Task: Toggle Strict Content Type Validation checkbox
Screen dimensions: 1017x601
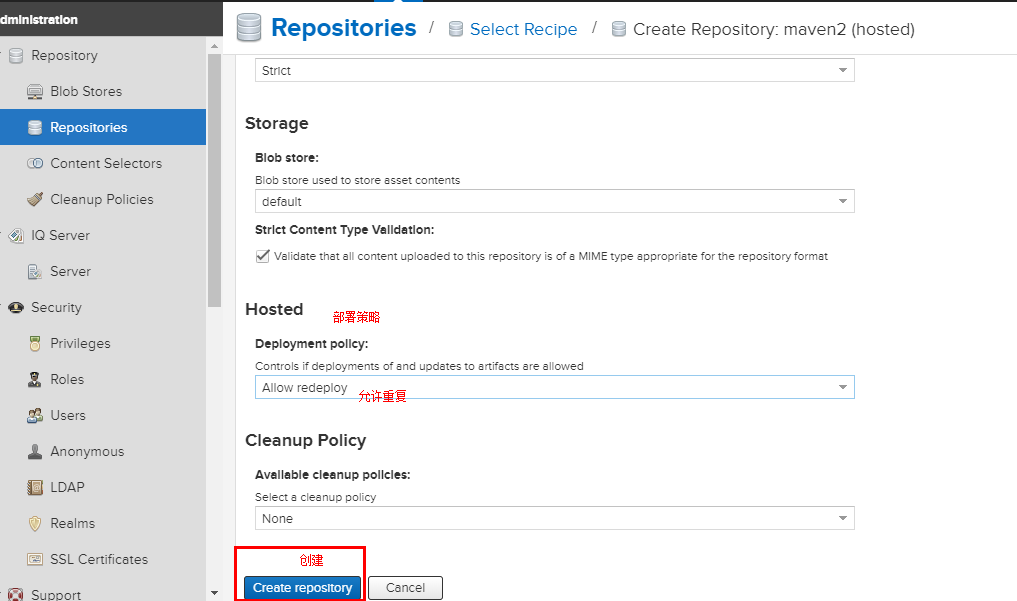Action: tap(264, 256)
